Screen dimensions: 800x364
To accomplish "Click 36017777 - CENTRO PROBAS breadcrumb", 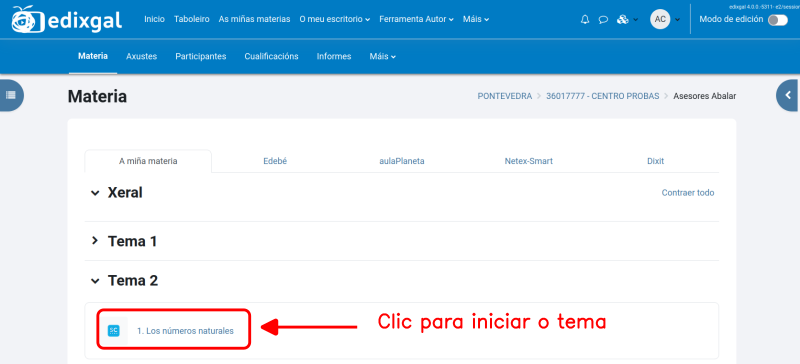I will click(603, 96).
